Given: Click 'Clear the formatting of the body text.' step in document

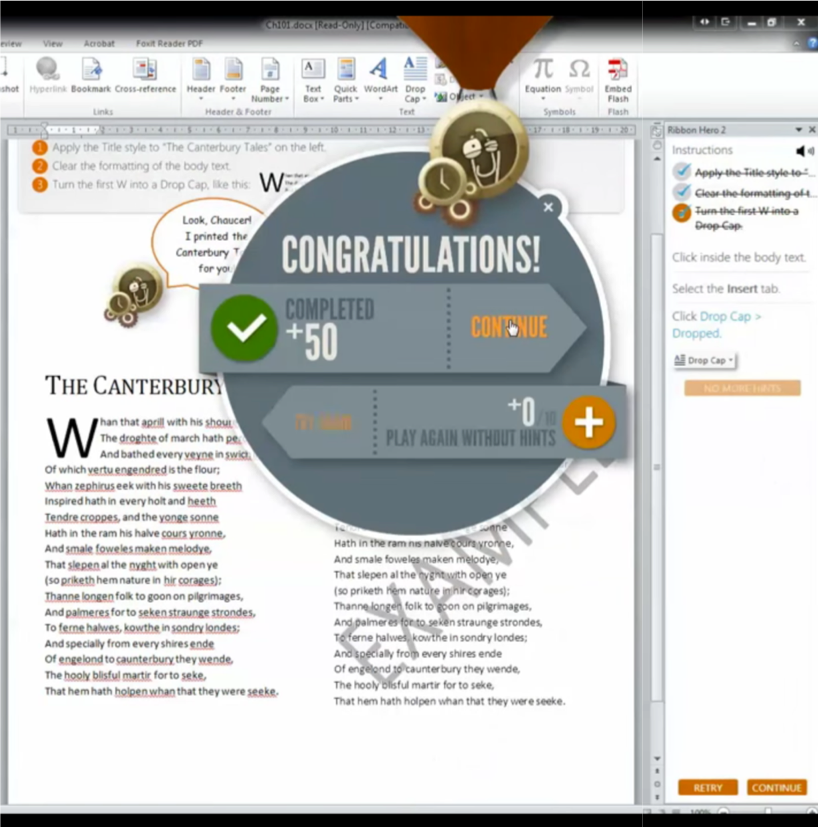Looking at the screenshot, I should tap(141, 166).
